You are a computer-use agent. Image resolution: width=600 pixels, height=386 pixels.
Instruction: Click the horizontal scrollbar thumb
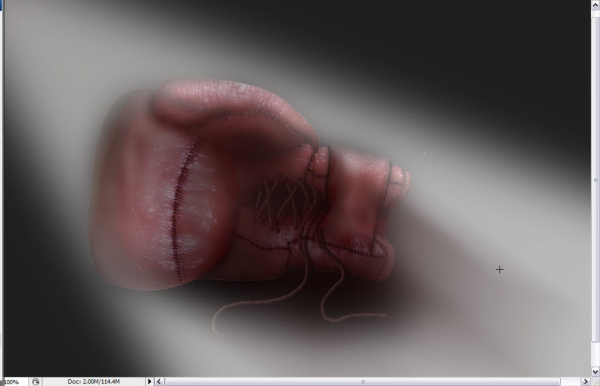[x=362, y=381]
